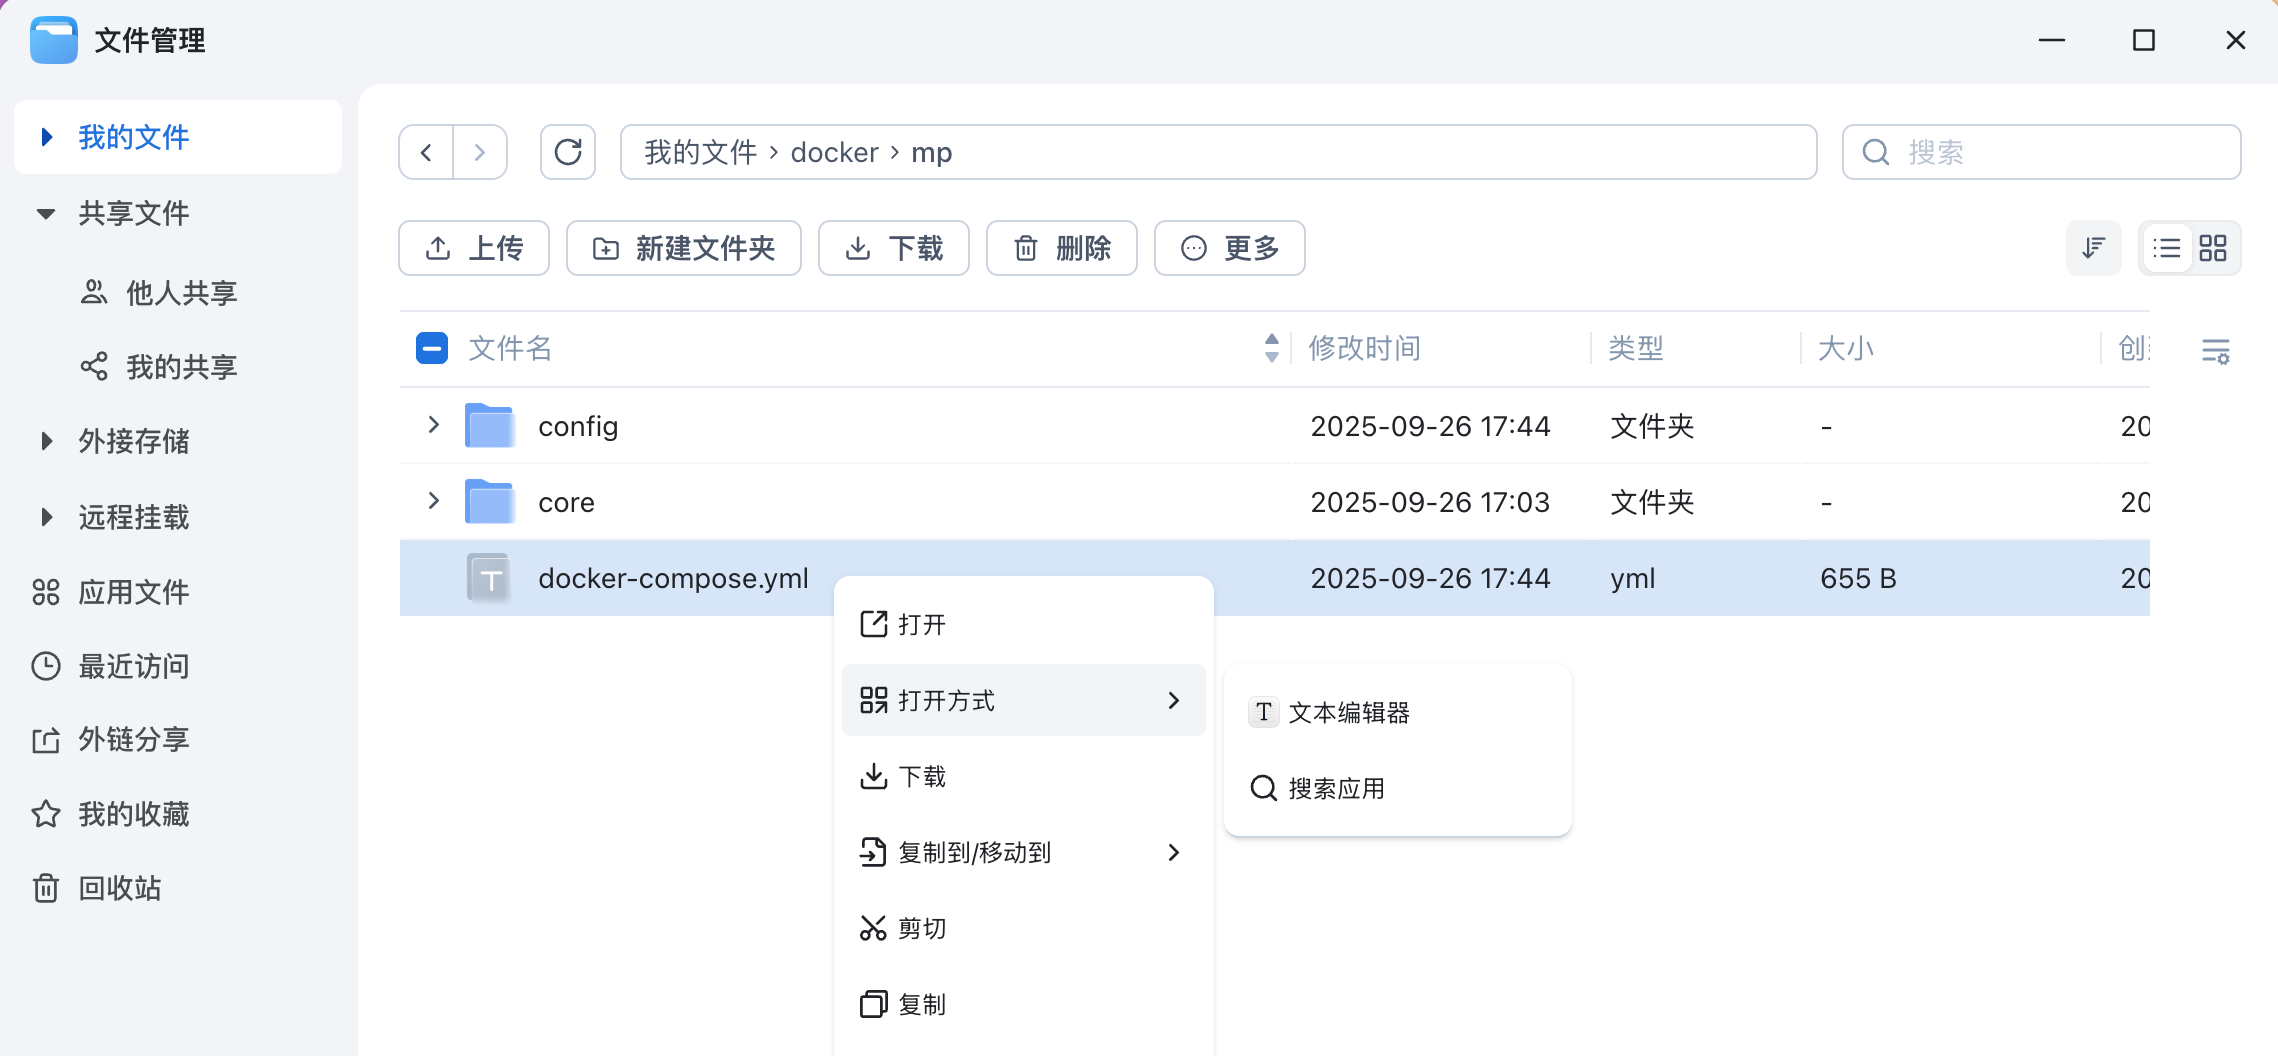Select 剪切 in the context menu
The width and height of the screenshot is (2278, 1056).
[x=921, y=928]
